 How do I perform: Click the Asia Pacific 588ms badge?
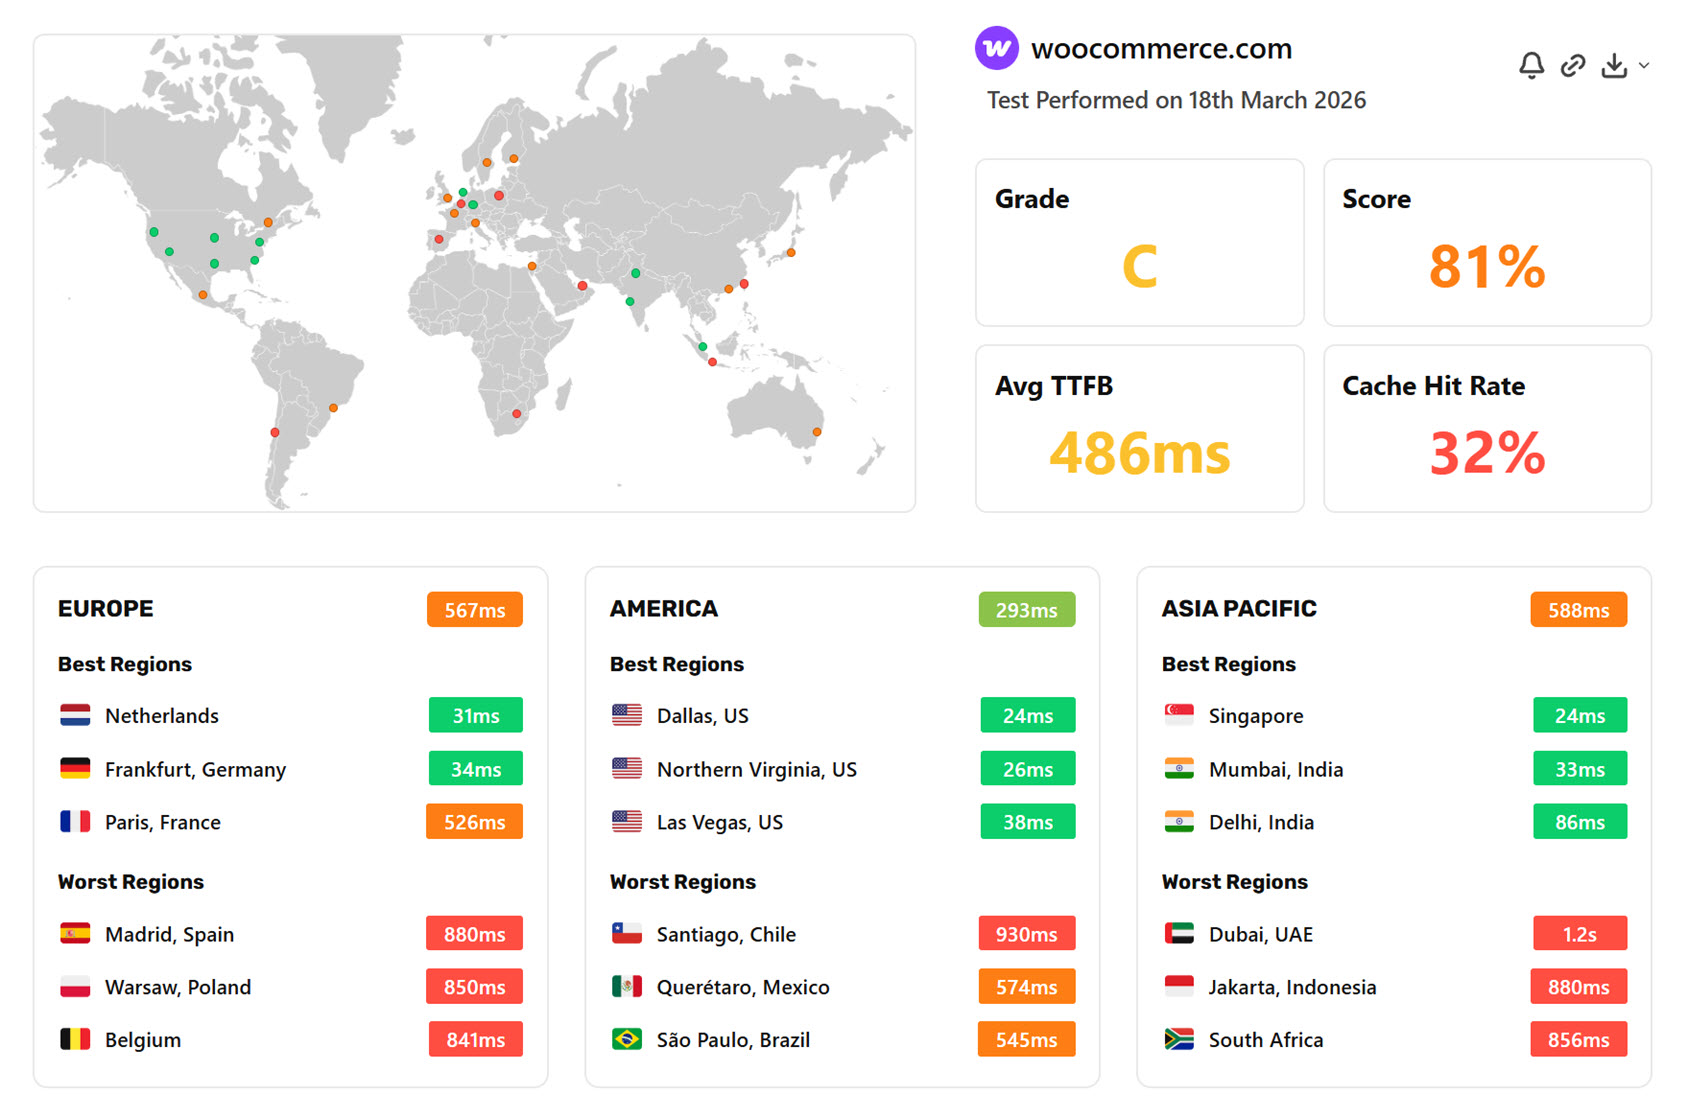(x=1578, y=610)
